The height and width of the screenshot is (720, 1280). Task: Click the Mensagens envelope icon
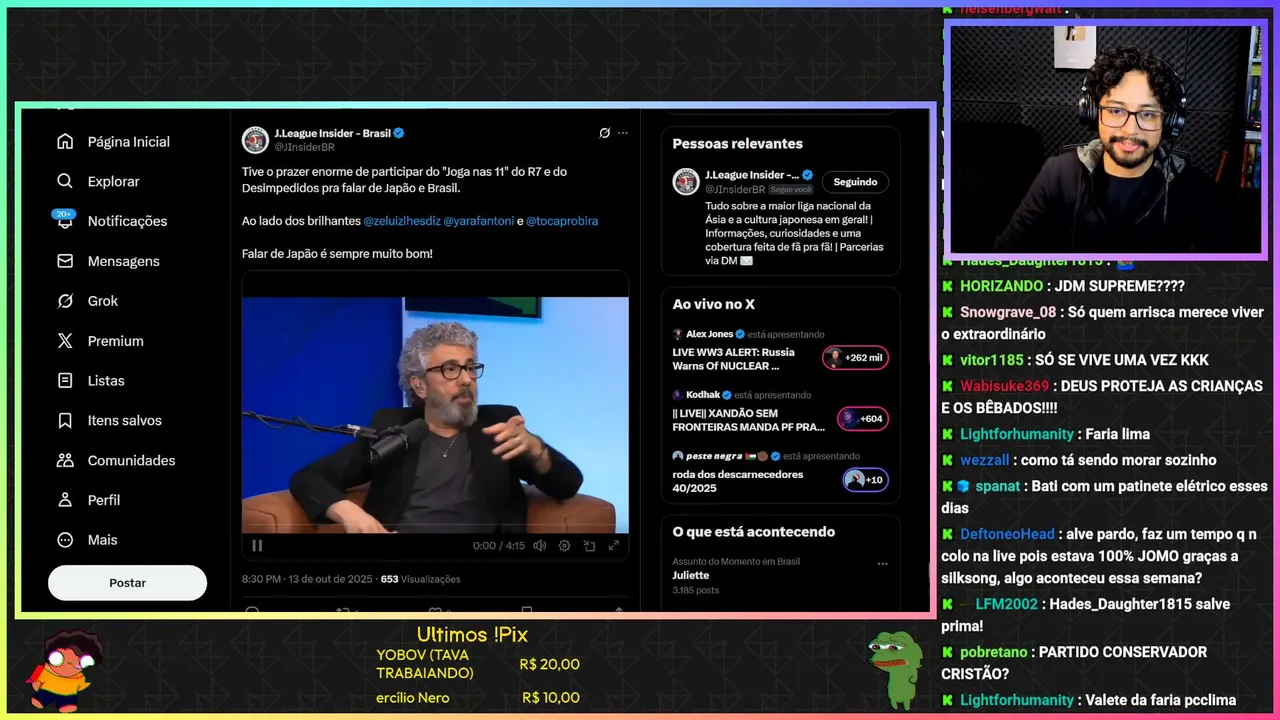[x=65, y=261]
